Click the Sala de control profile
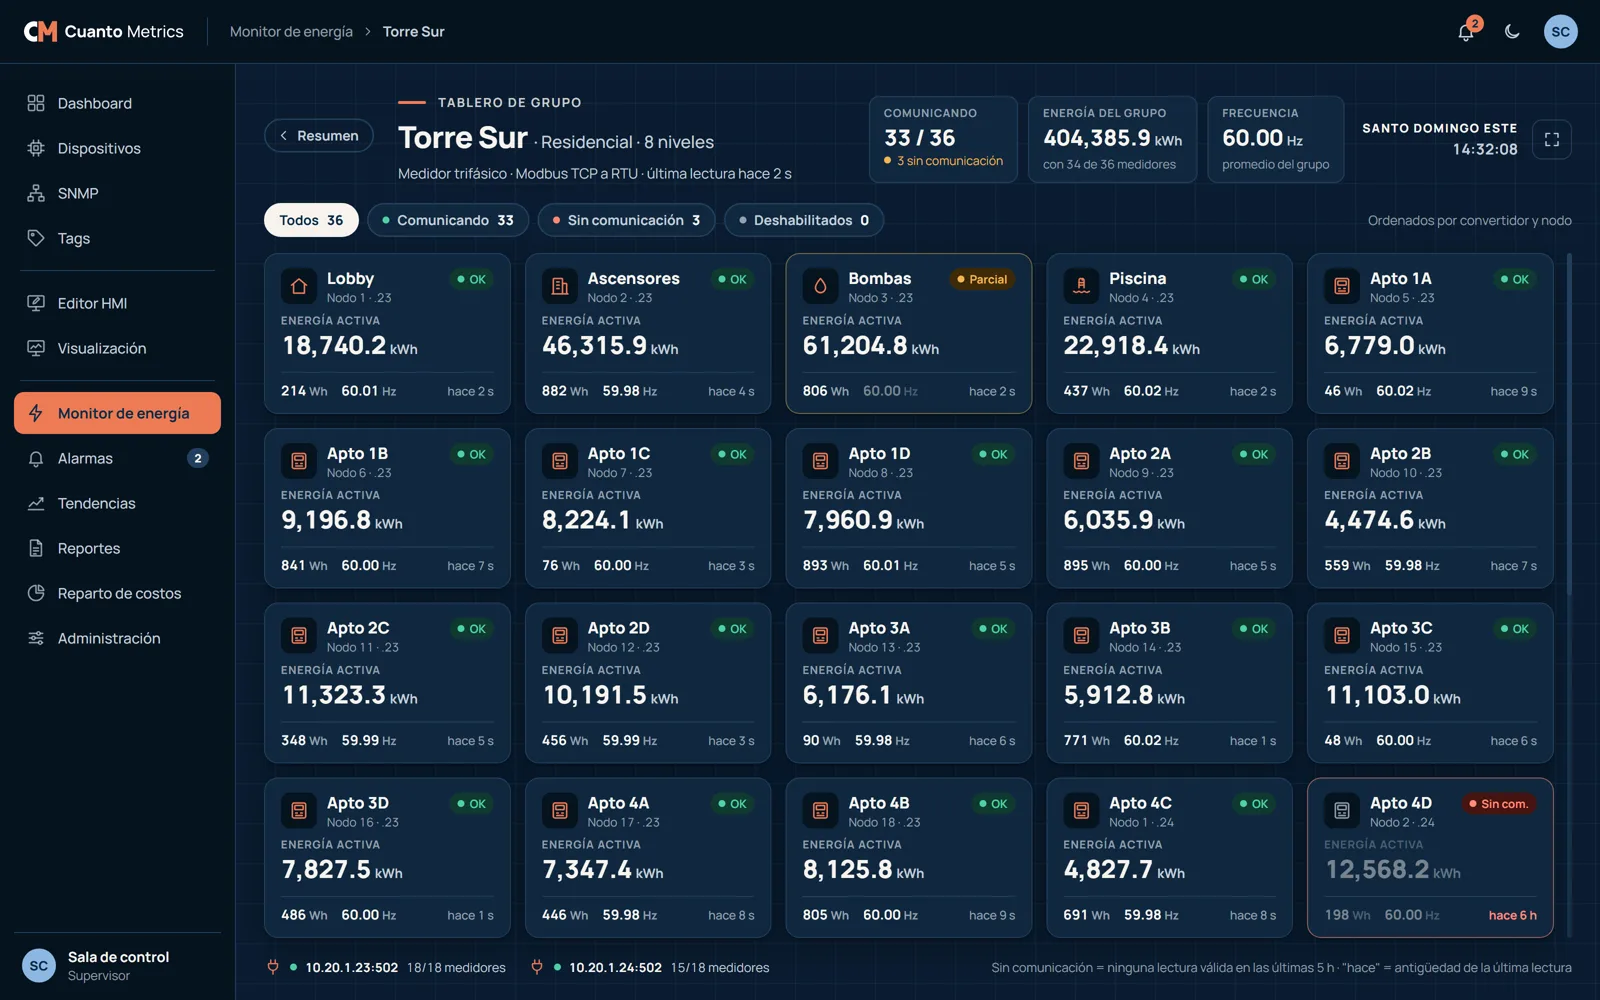 (117, 966)
